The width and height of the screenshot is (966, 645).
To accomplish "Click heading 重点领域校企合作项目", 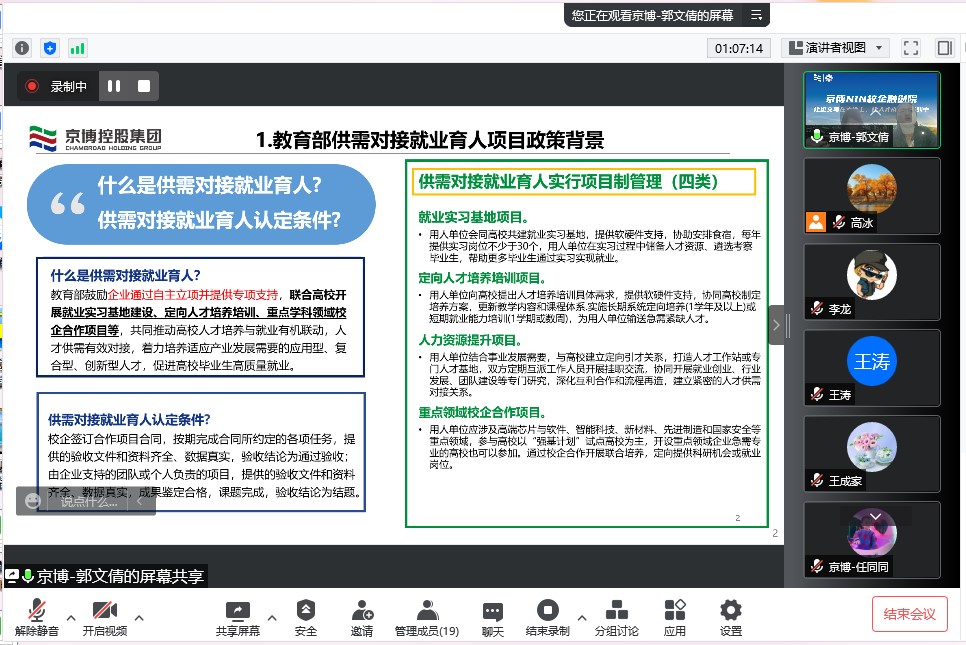I will click(x=482, y=412).
